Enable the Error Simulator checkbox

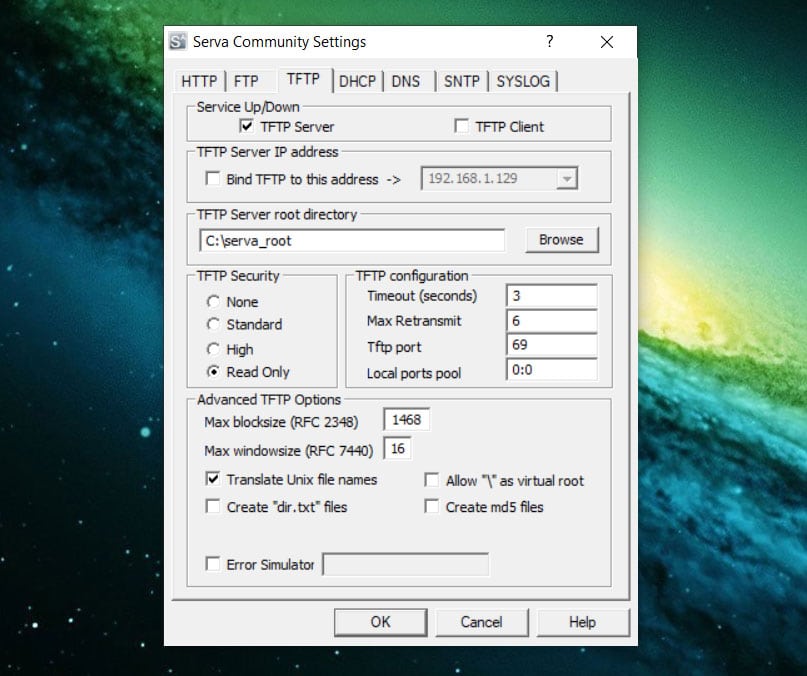point(213,564)
